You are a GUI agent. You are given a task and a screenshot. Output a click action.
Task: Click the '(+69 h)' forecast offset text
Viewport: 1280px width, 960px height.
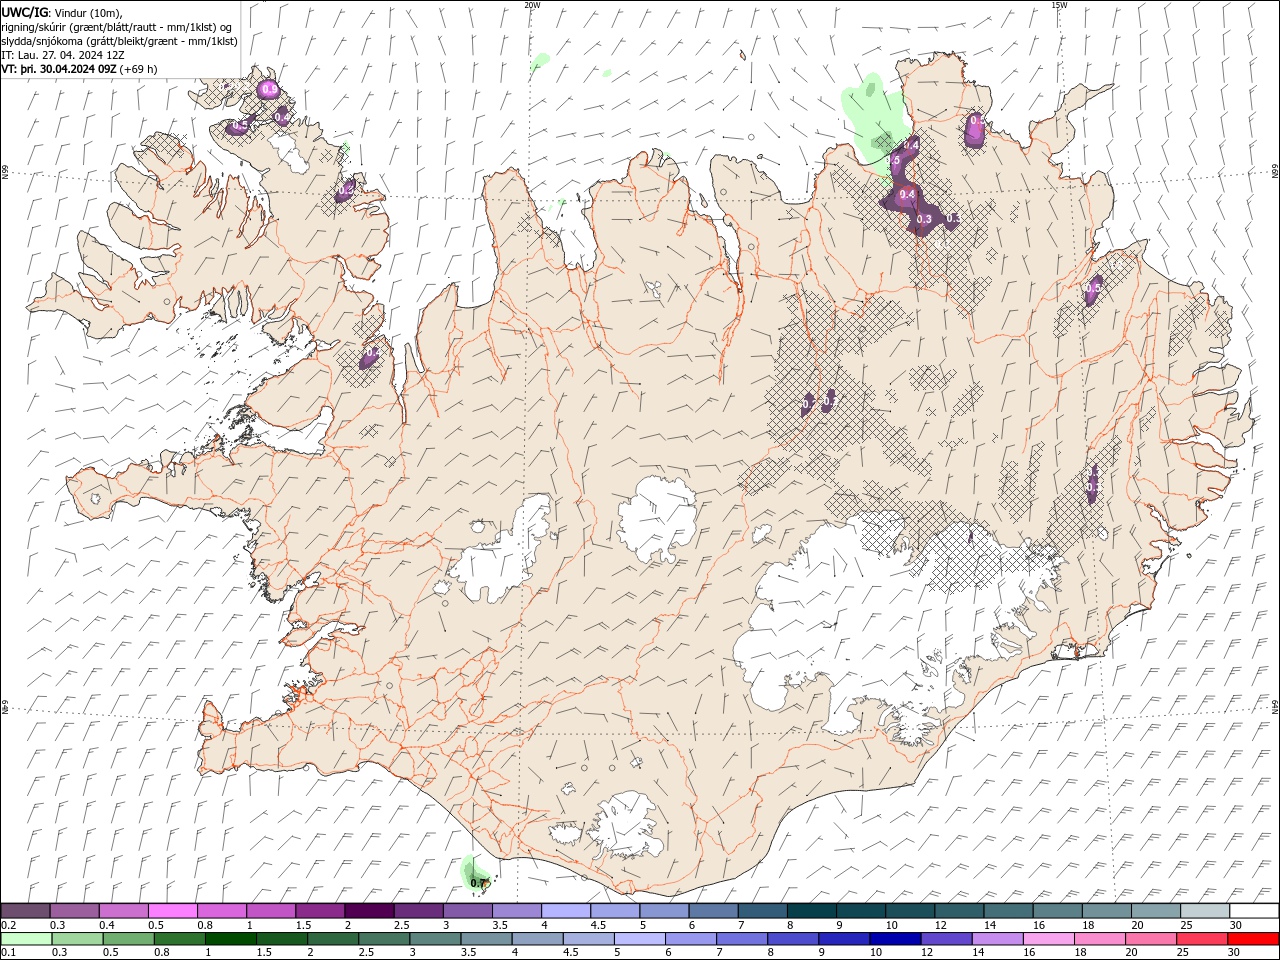pos(139,69)
